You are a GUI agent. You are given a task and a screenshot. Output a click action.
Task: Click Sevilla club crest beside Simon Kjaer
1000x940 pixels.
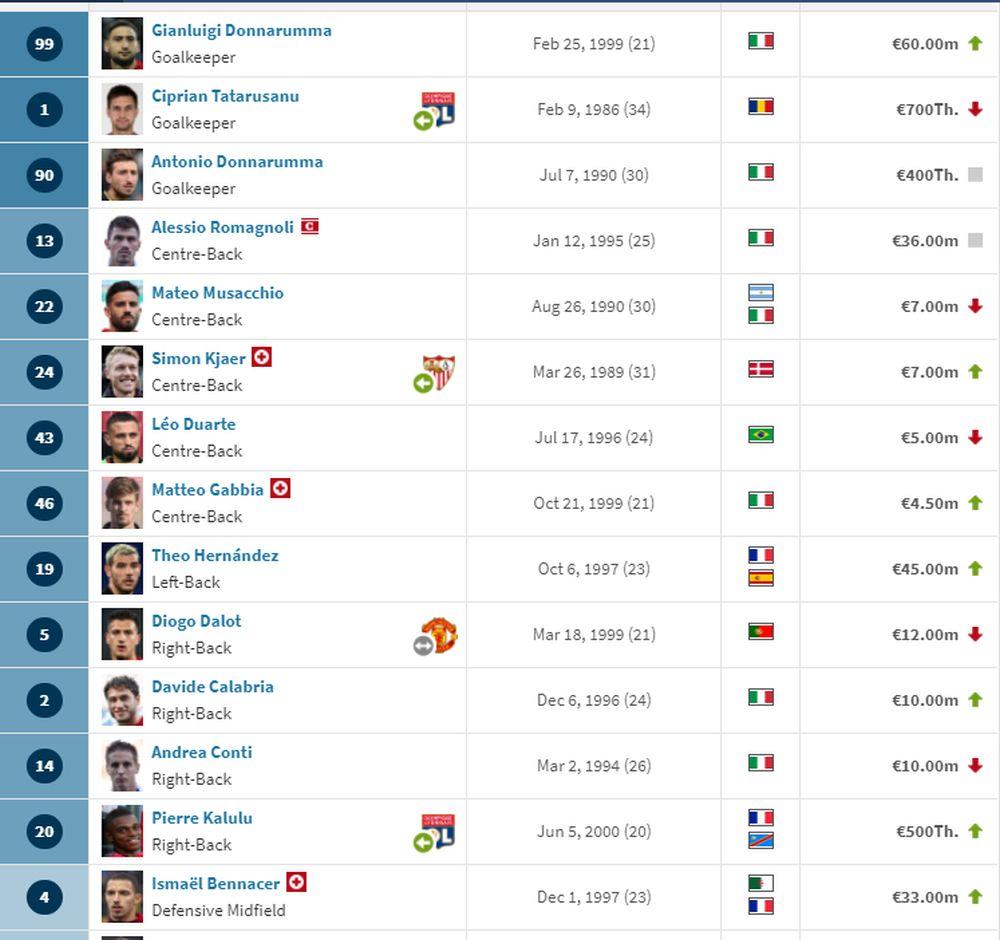point(440,371)
